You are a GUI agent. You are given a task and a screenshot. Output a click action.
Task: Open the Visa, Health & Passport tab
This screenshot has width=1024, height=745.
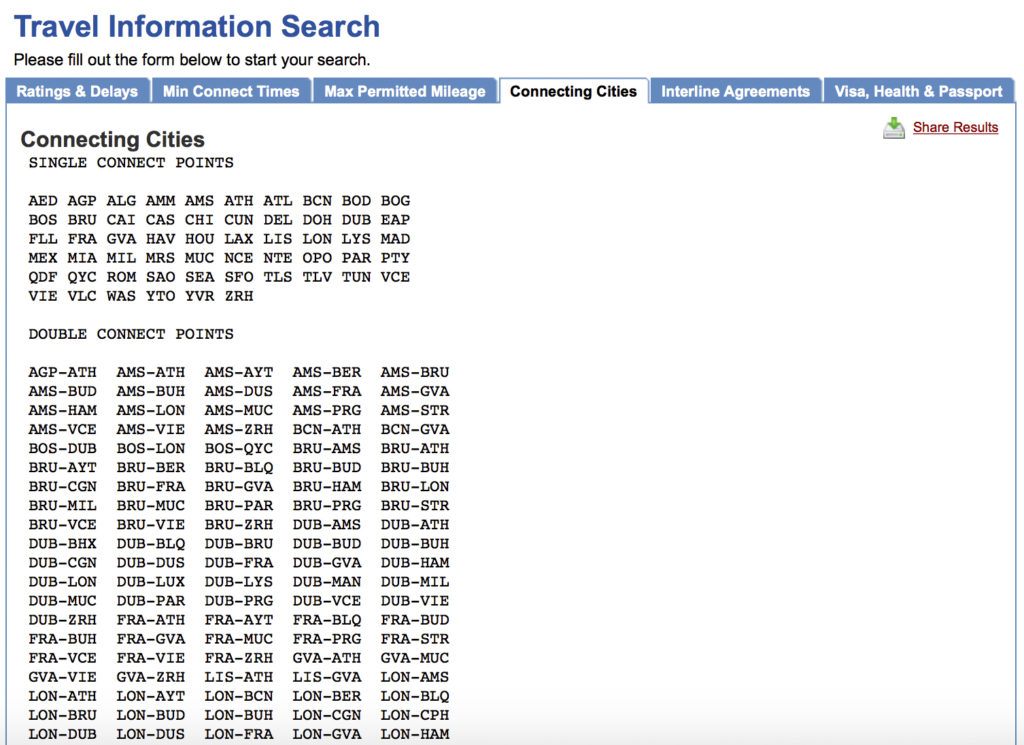(x=918, y=91)
